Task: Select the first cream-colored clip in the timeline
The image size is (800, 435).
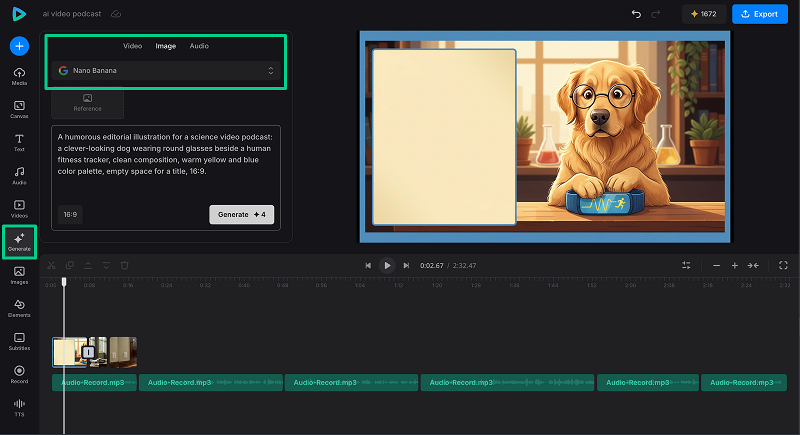Action: (70, 352)
